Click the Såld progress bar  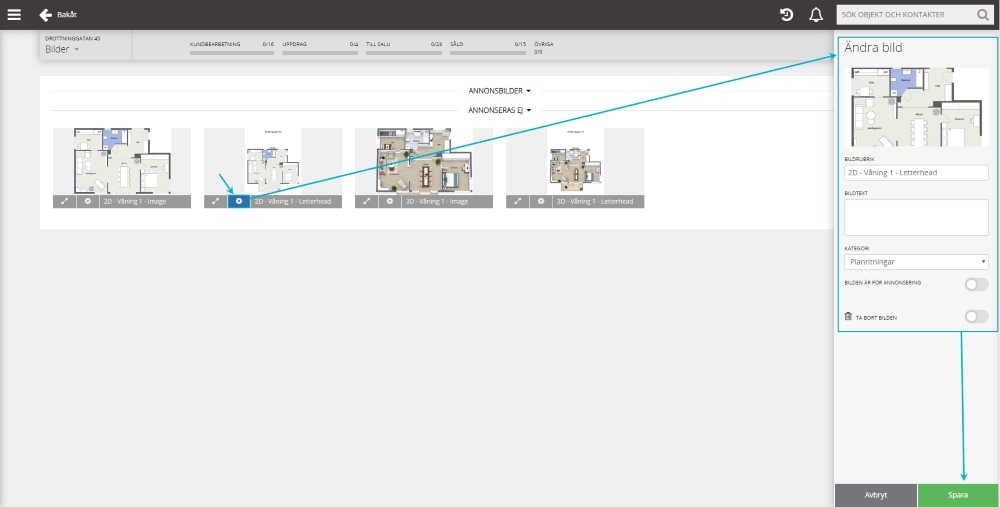tap(488, 53)
